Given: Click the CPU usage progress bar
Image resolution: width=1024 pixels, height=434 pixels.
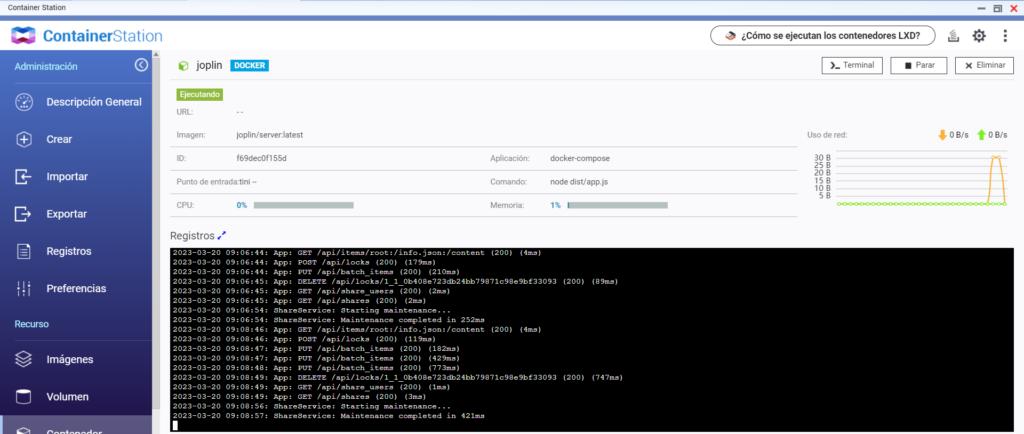Looking at the screenshot, I should [303, 205].
